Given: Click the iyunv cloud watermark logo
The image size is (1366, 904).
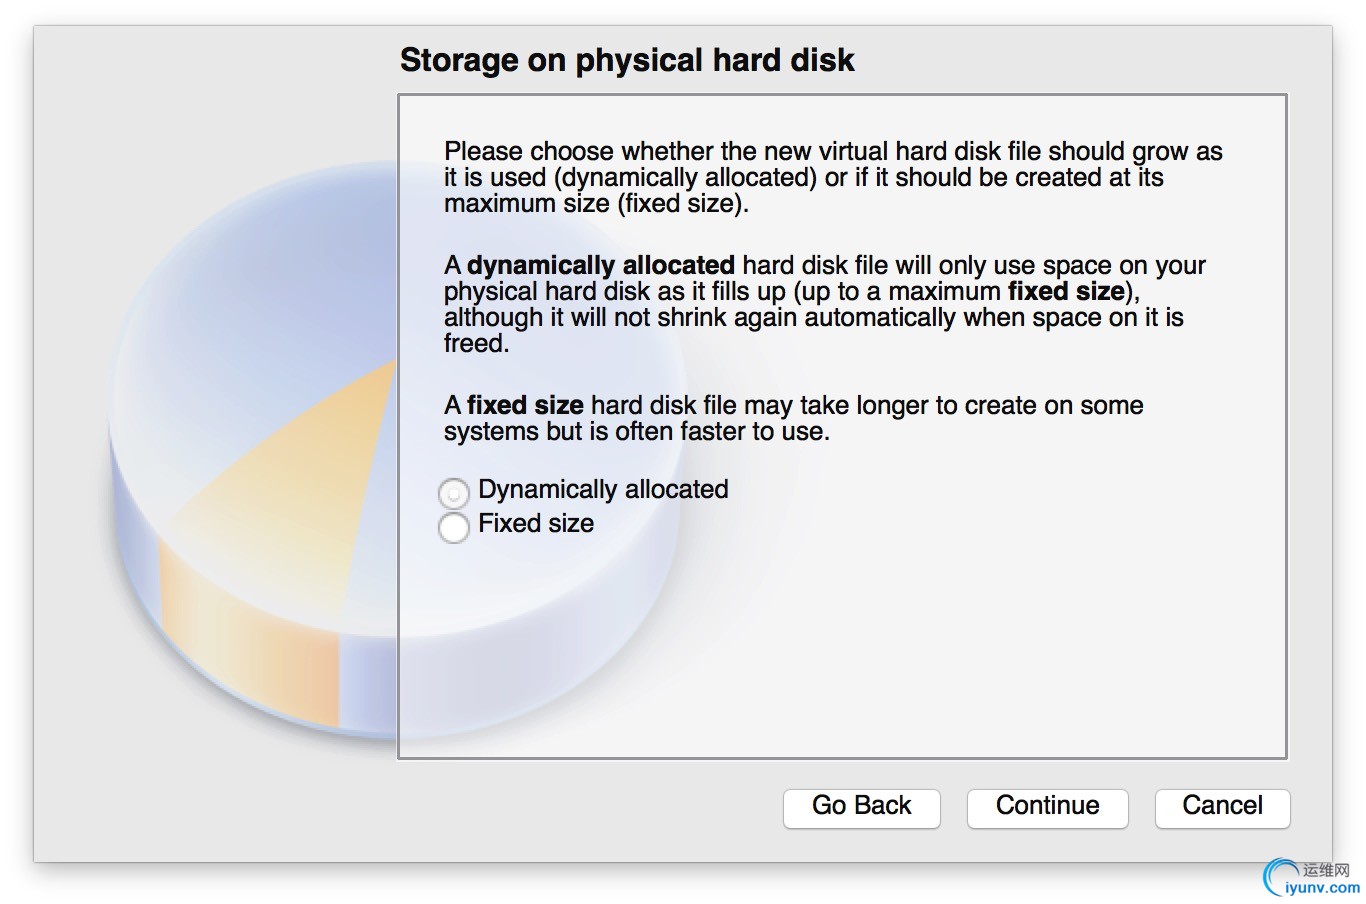Looking at the screenshot, I should pyautogui.click(x=1279, y=877).
